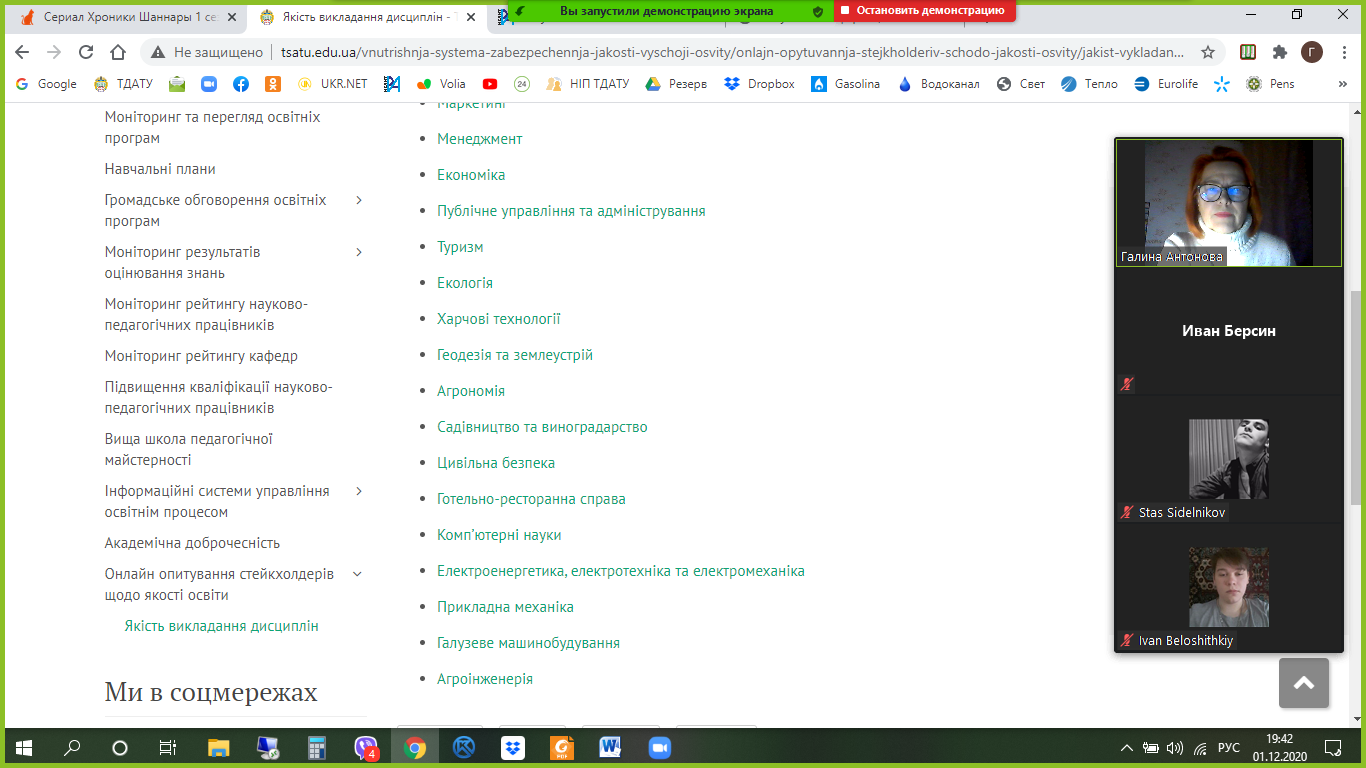
Task: Open the Комп'ютерні науки link
Action: [499, 535]
